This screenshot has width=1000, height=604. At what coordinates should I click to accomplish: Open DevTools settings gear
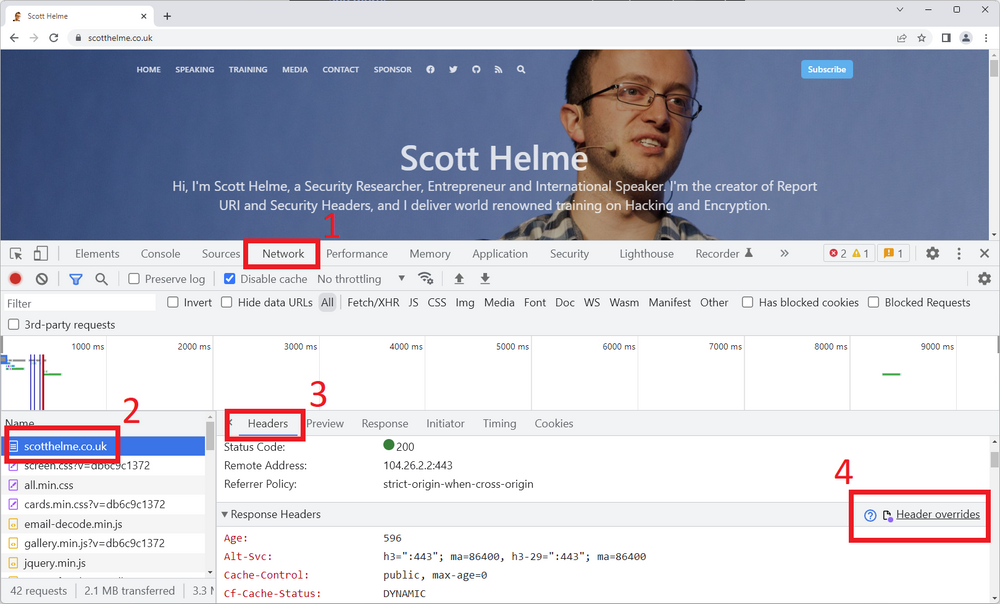[932, 253]
